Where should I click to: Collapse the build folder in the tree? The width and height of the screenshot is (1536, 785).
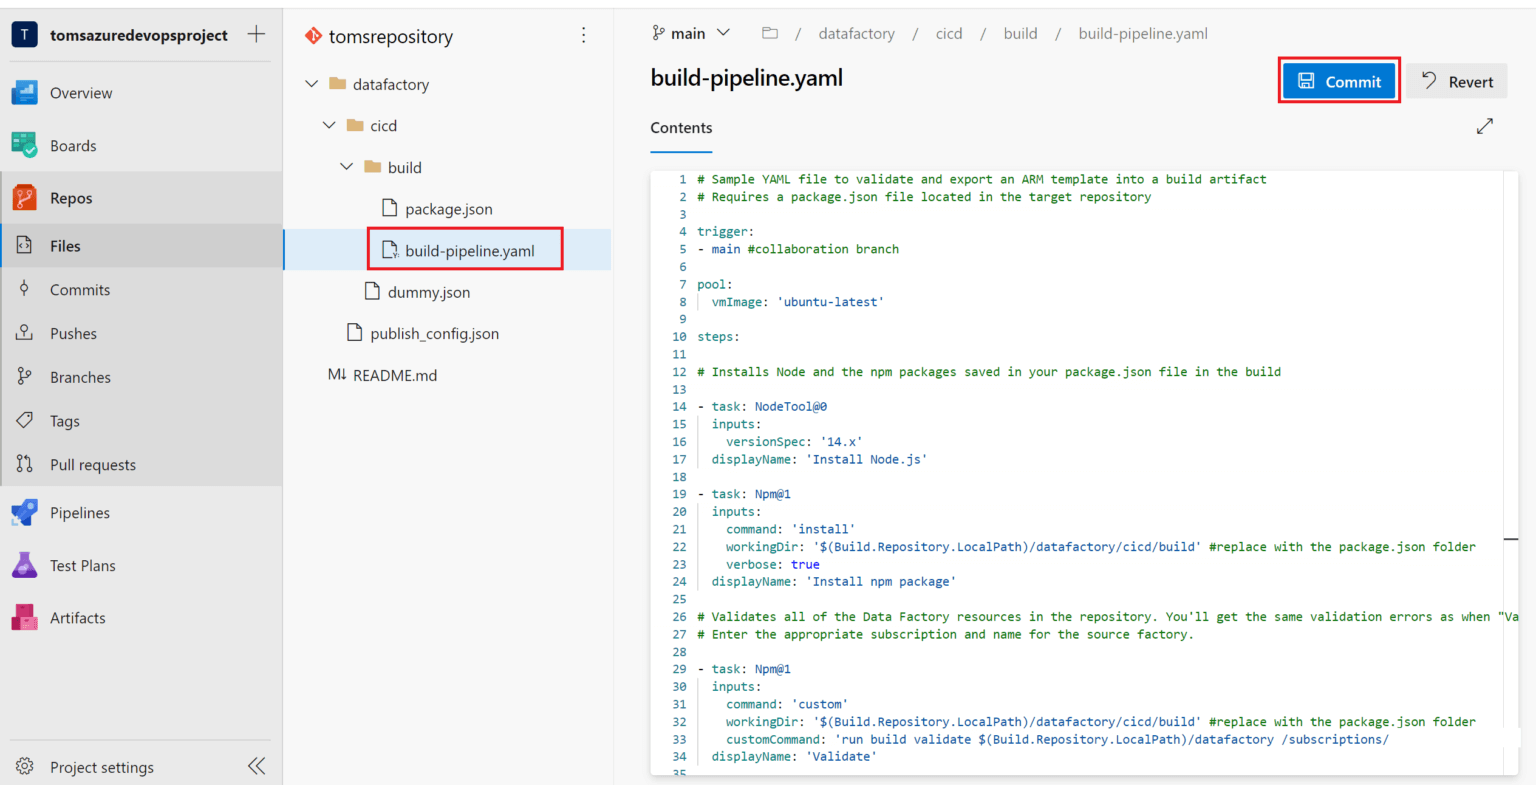(346, 166)
